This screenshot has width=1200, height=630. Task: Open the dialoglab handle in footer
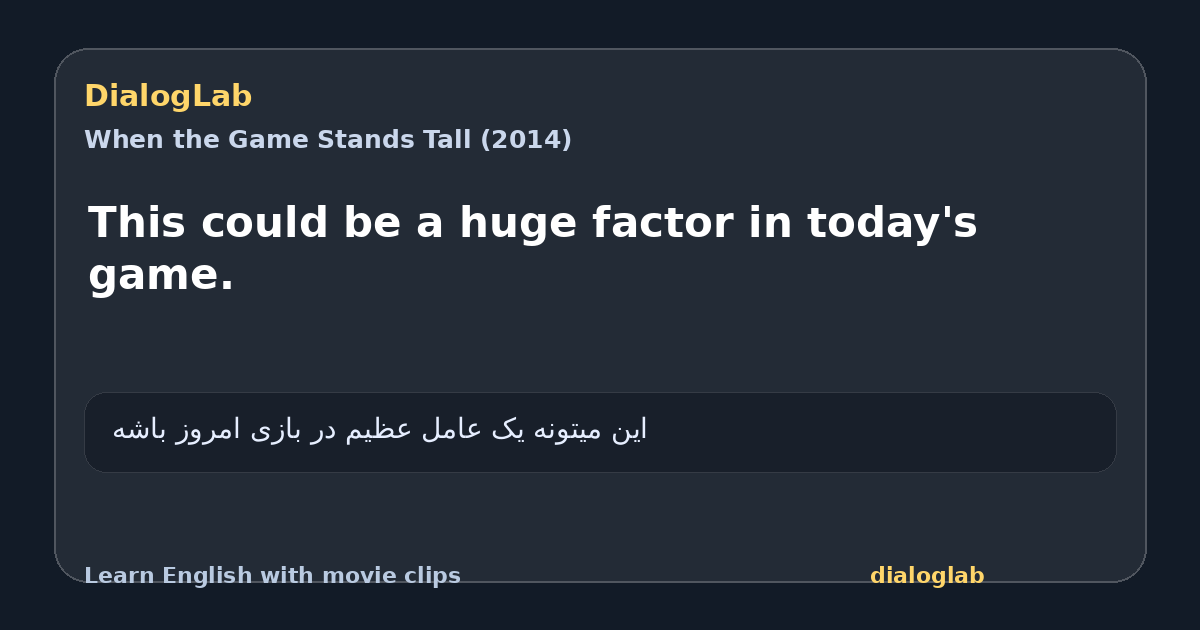927,576
